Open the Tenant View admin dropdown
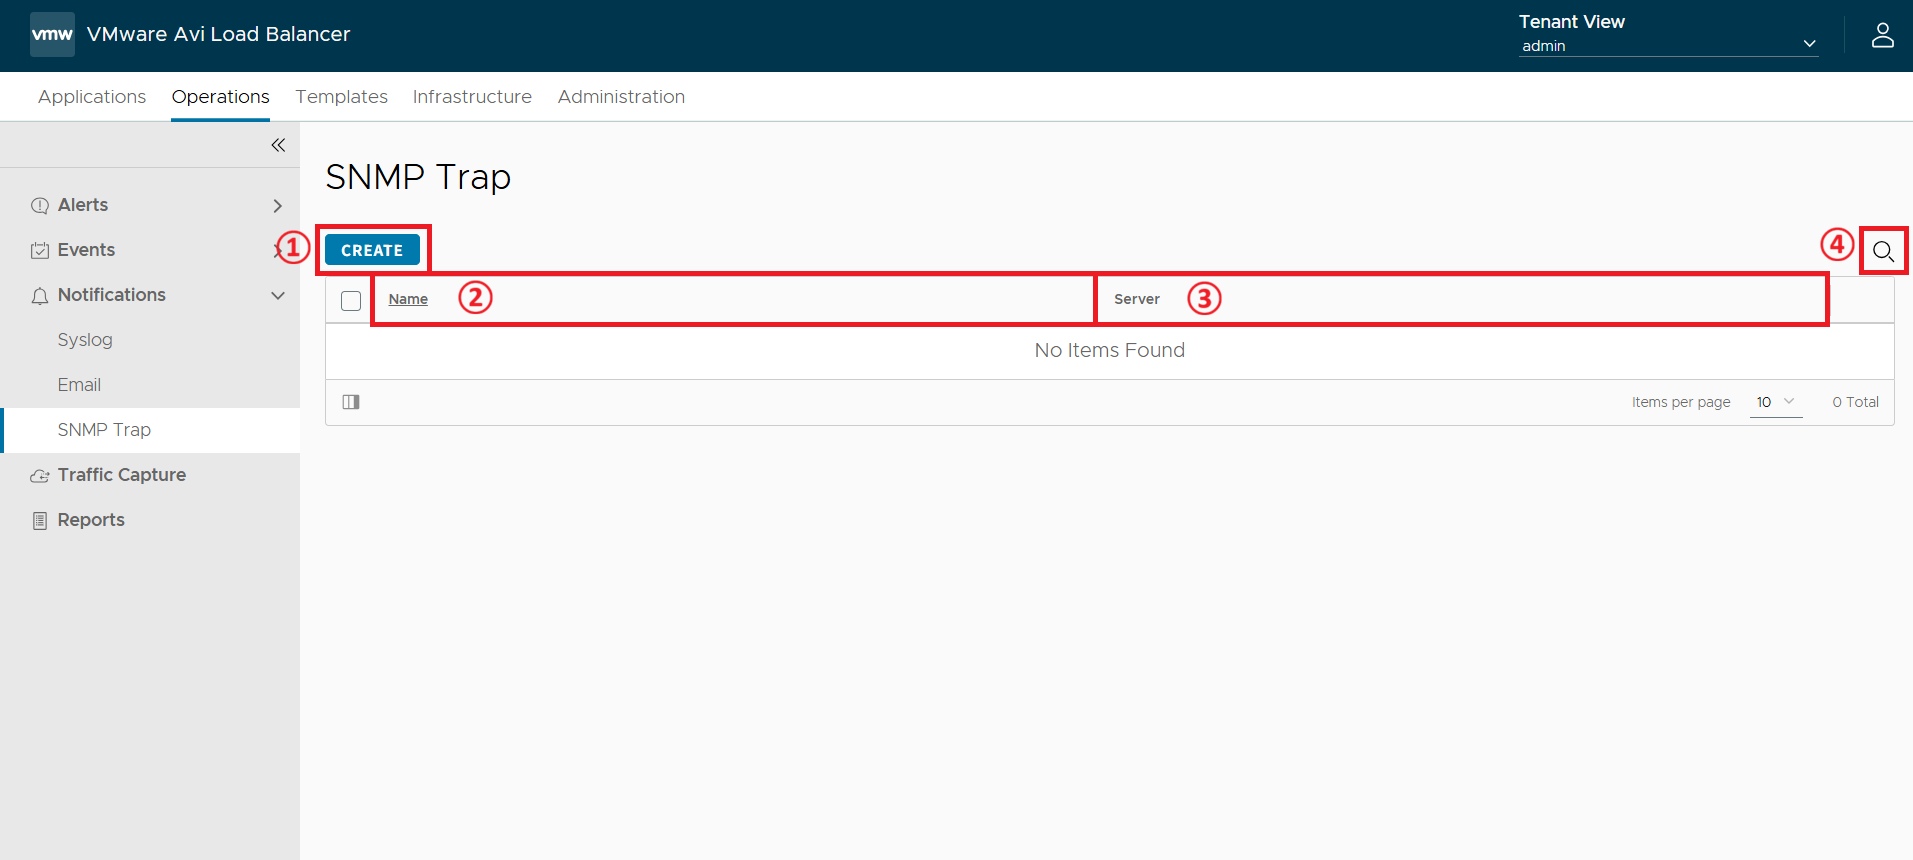 coord(1668,46)
